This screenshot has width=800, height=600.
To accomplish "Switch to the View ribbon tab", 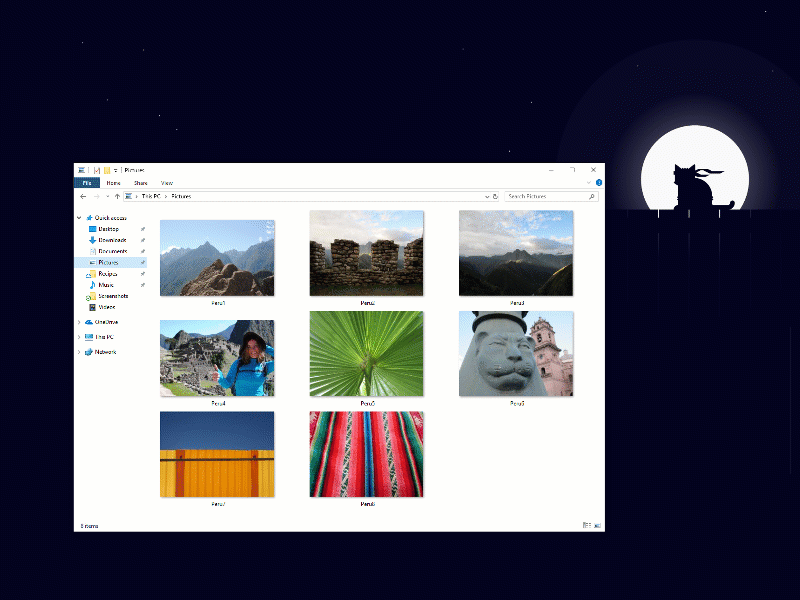I will coord(166,183).
